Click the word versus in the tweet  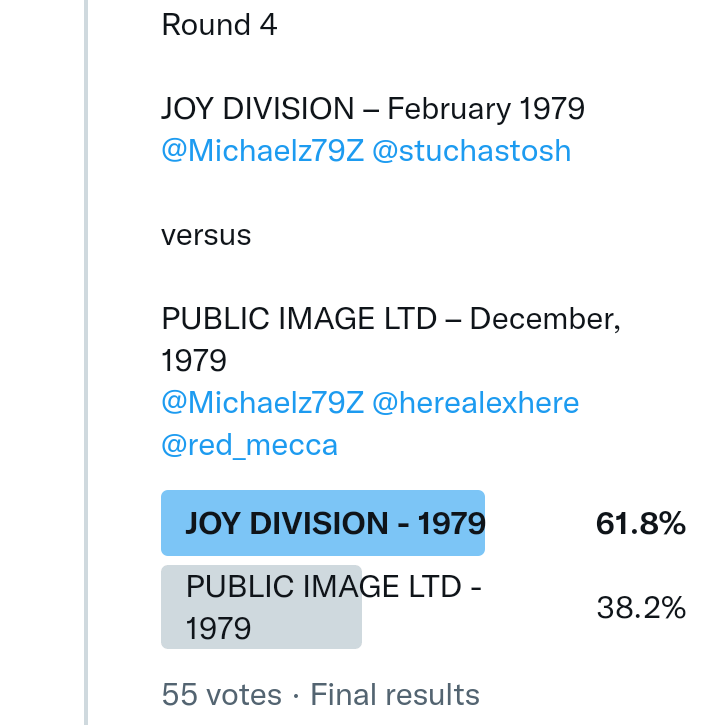[206, 235]
